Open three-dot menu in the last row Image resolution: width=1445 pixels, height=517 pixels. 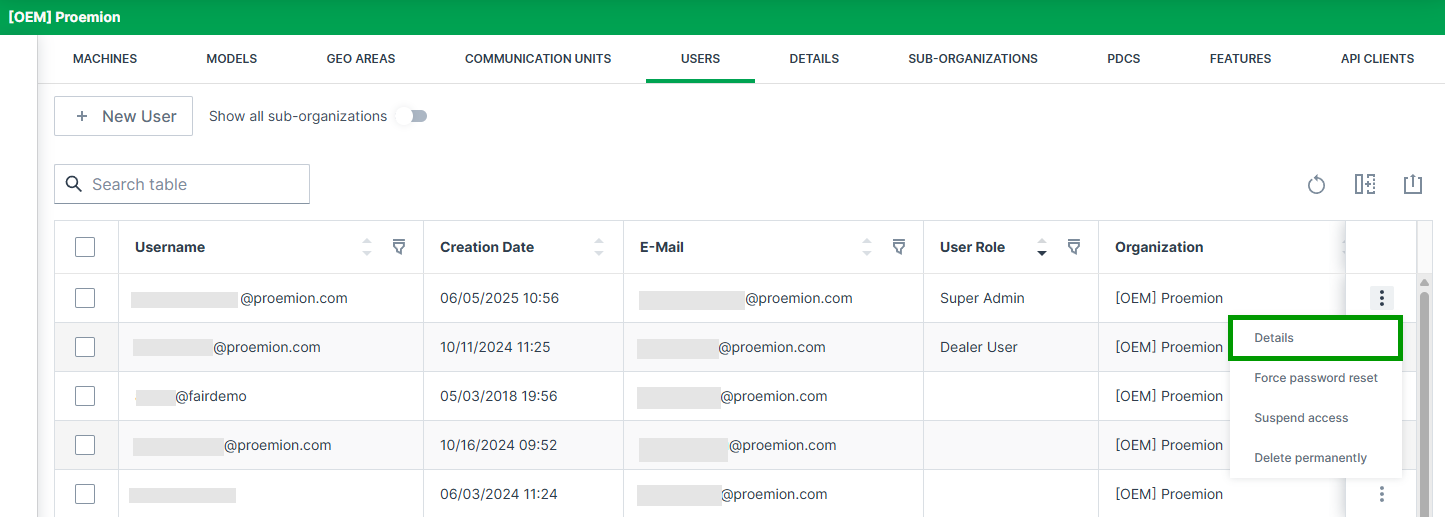pyautogui.click(x=1381, y=494)
